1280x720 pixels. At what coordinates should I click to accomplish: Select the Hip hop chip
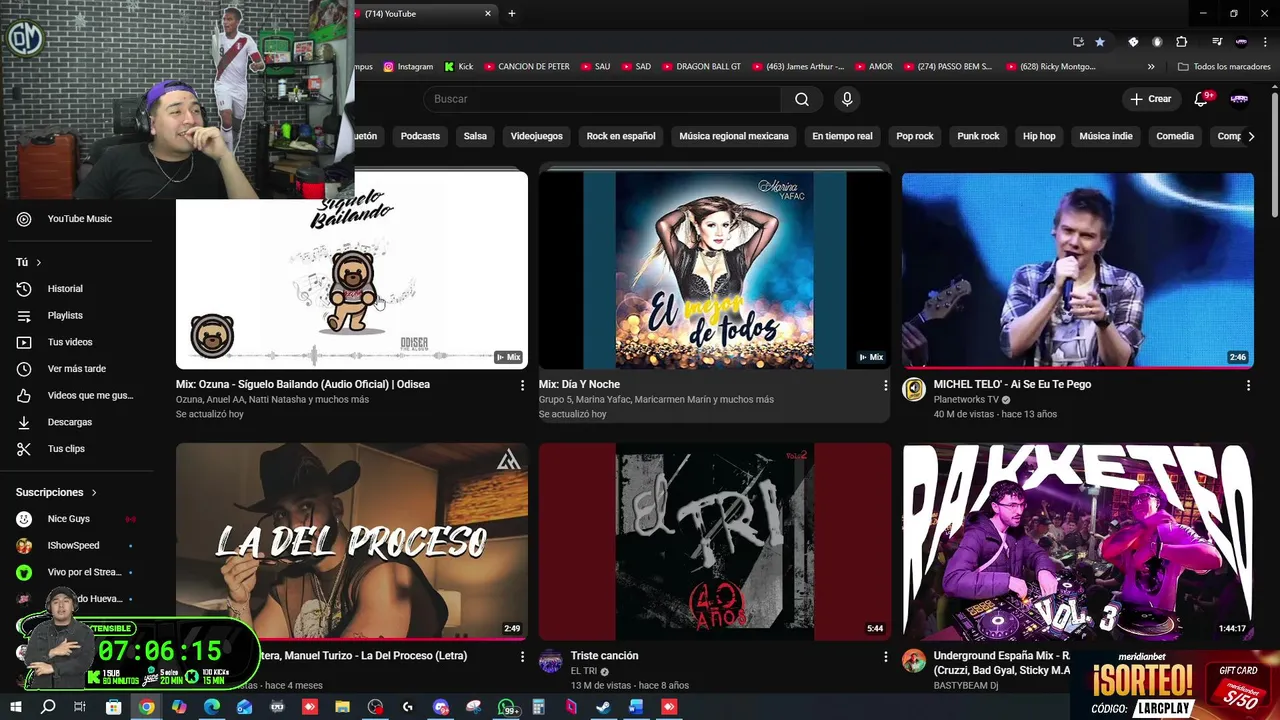pos(1039,136)
